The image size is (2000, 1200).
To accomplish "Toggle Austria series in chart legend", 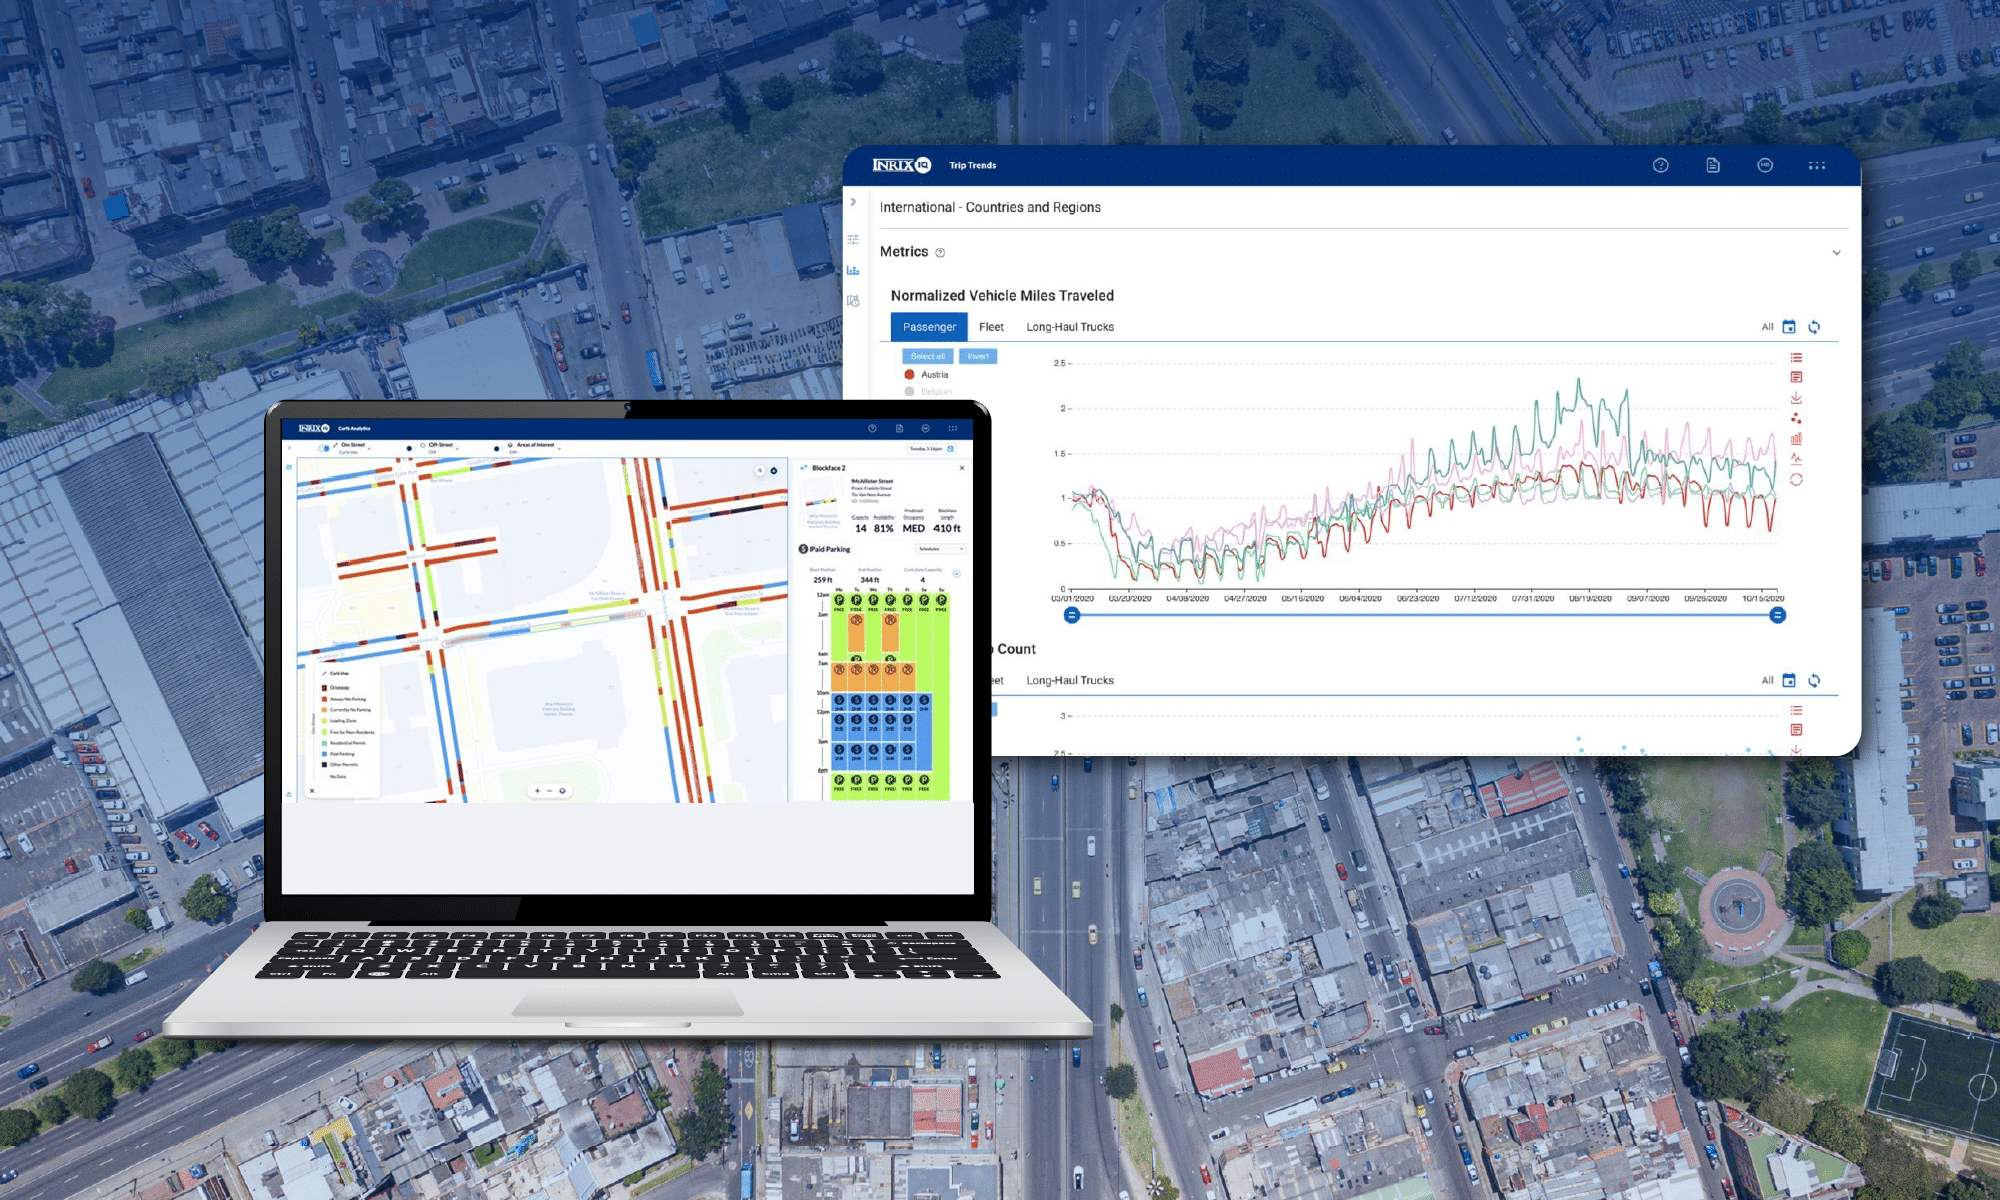I will [926, 375].
